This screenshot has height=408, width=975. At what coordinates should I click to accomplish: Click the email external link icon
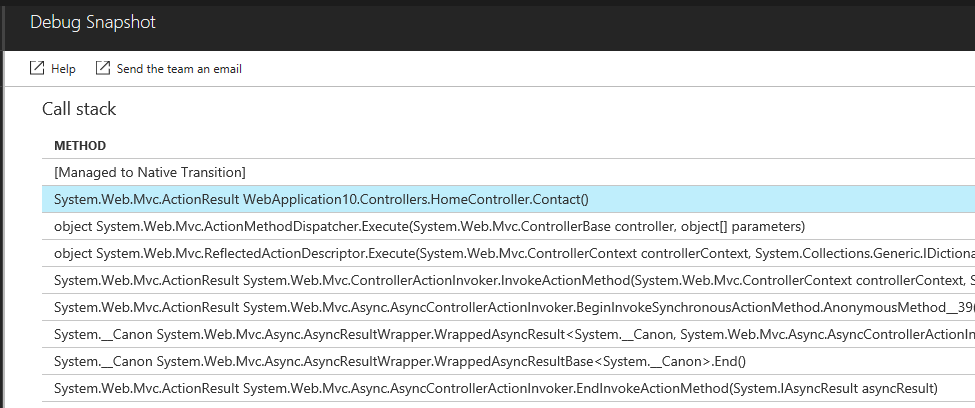point(103,68)
